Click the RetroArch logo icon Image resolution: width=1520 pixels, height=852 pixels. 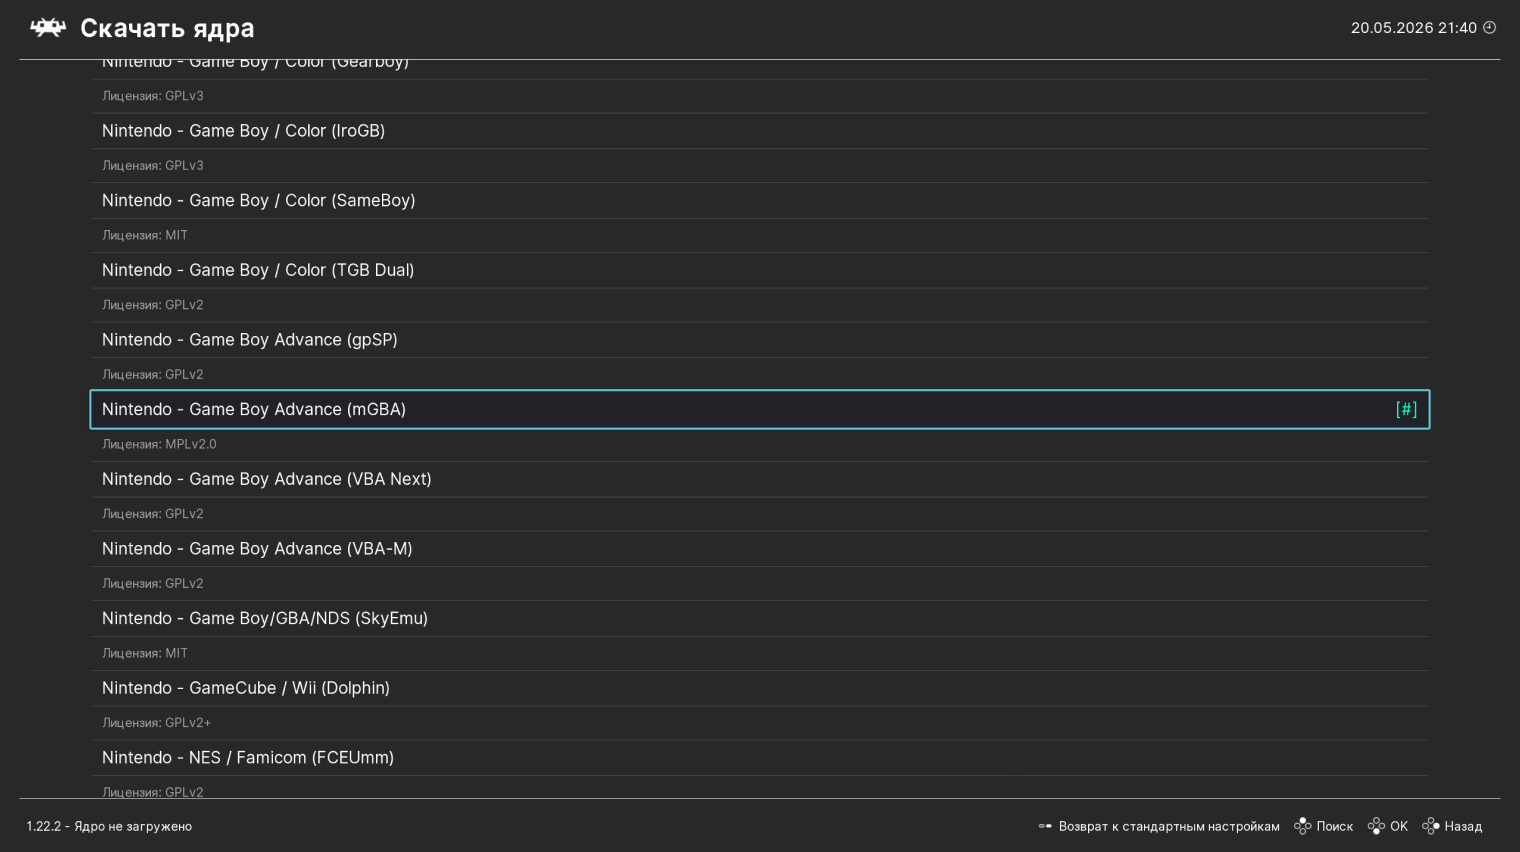click(47, 28)
